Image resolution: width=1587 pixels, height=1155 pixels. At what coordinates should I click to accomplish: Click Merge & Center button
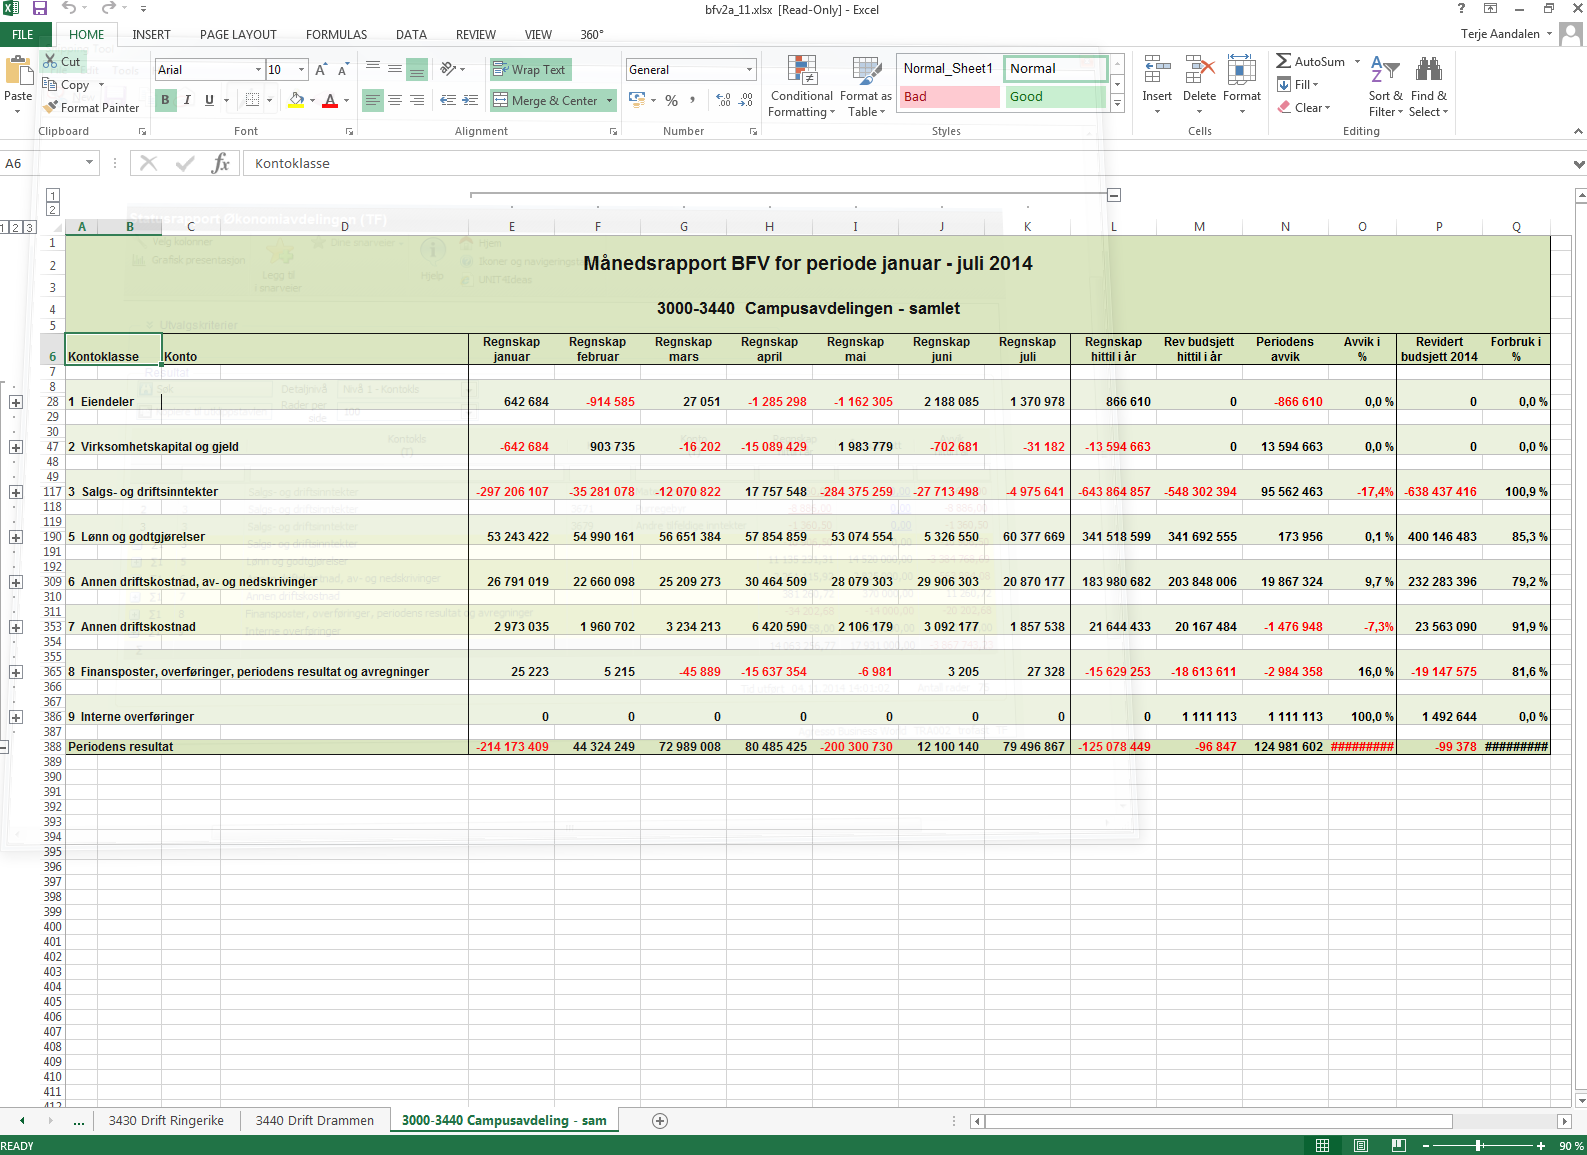pyautogui.click(x=545, y=100)
